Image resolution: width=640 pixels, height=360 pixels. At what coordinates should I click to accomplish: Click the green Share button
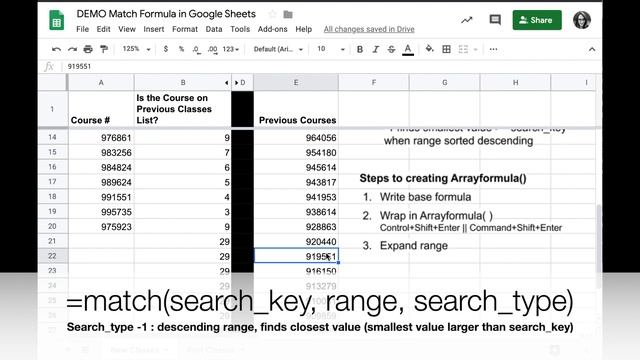point(537,20)
